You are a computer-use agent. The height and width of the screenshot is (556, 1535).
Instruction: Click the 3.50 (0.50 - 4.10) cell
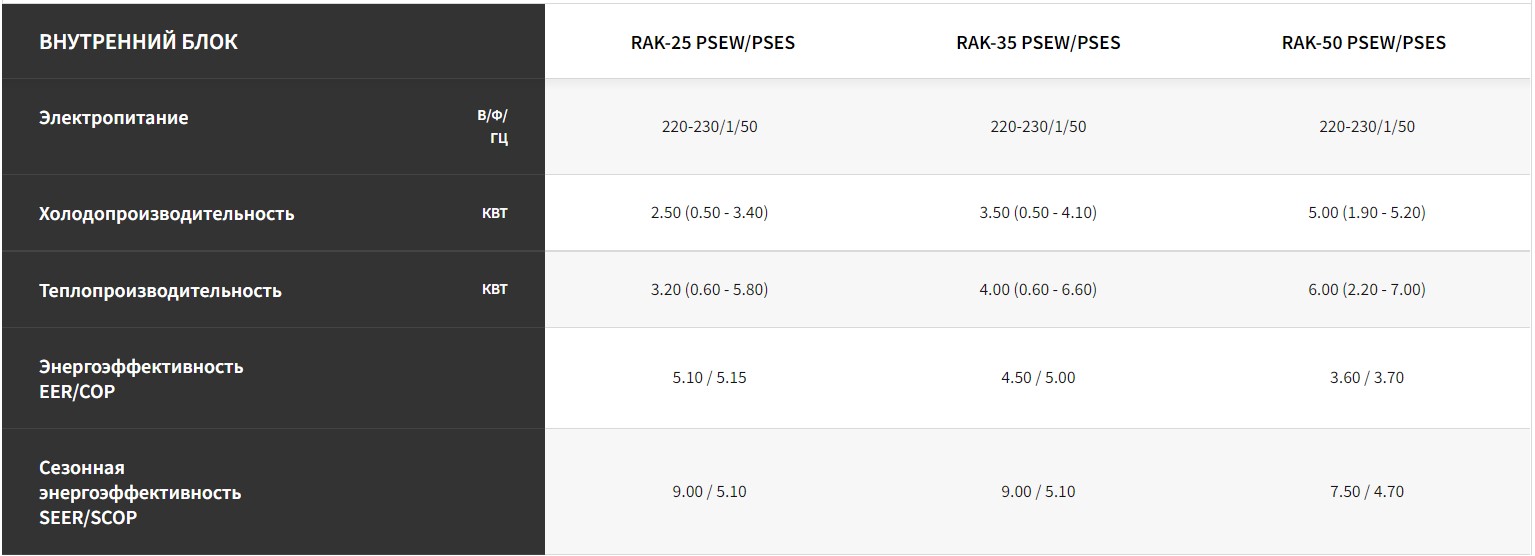pyautogui.click(x=1038, y=212)
